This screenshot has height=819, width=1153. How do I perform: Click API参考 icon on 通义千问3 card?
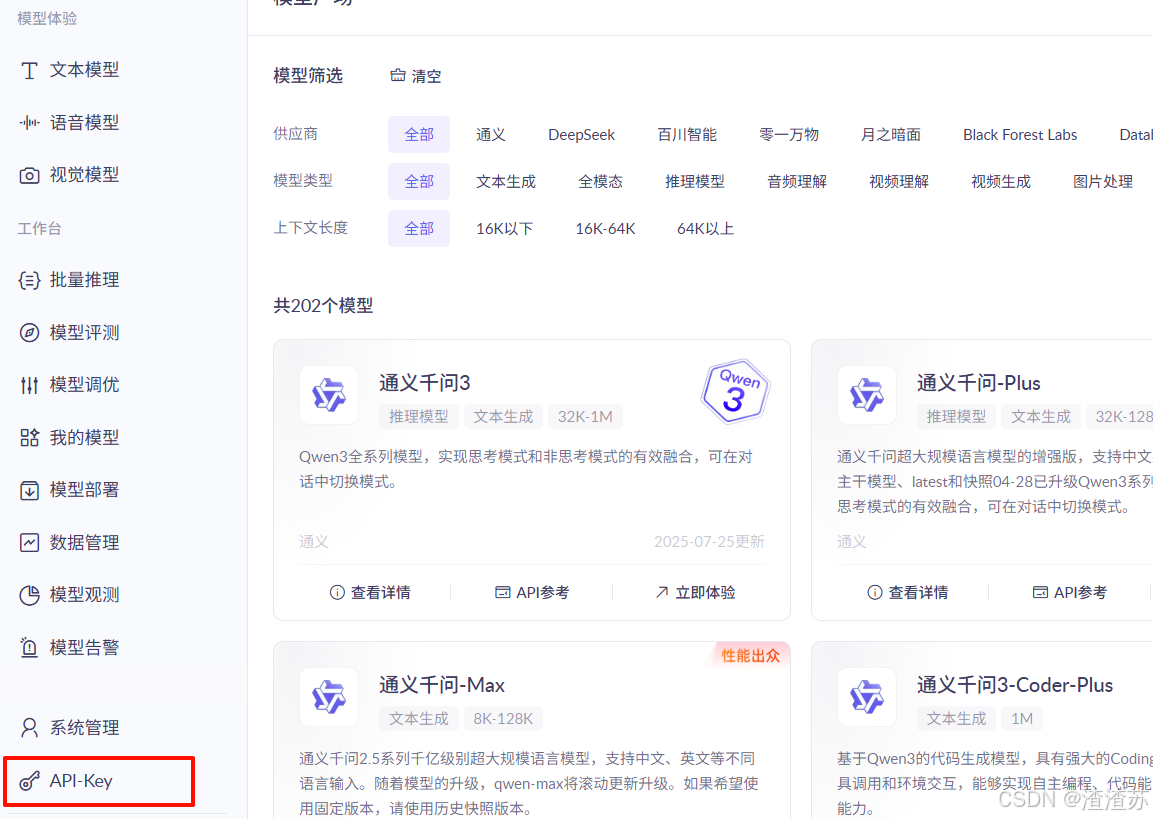point(502,593)
